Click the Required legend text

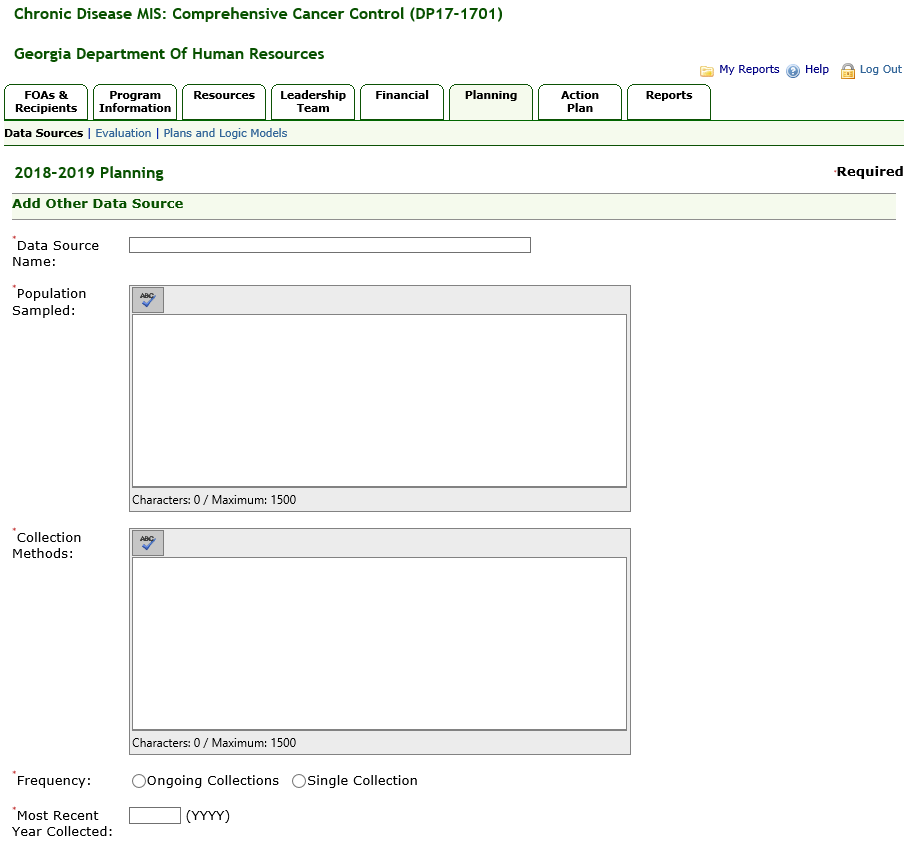click(869, 172)
